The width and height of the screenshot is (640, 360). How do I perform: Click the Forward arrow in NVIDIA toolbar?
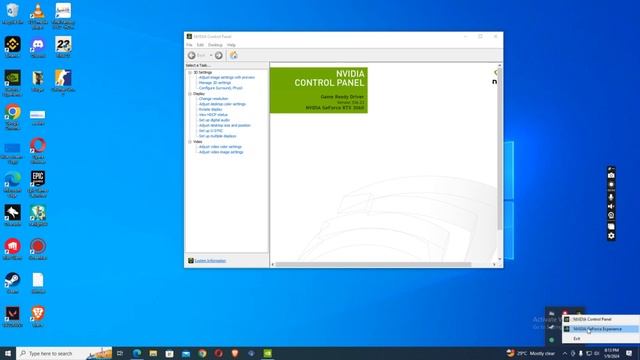[x=219, y=56]
